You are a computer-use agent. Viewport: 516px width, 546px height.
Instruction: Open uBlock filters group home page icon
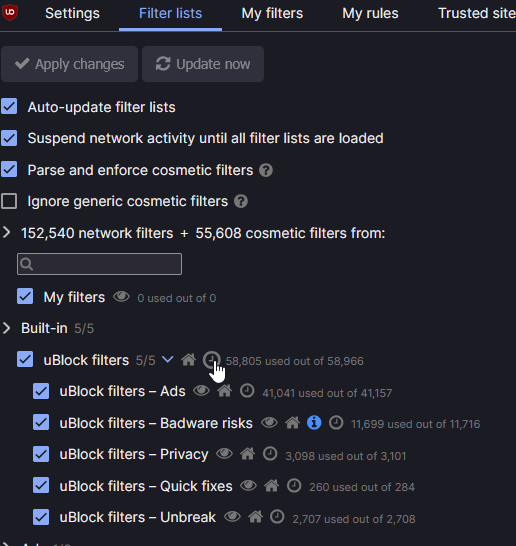(x=188, y=360)
